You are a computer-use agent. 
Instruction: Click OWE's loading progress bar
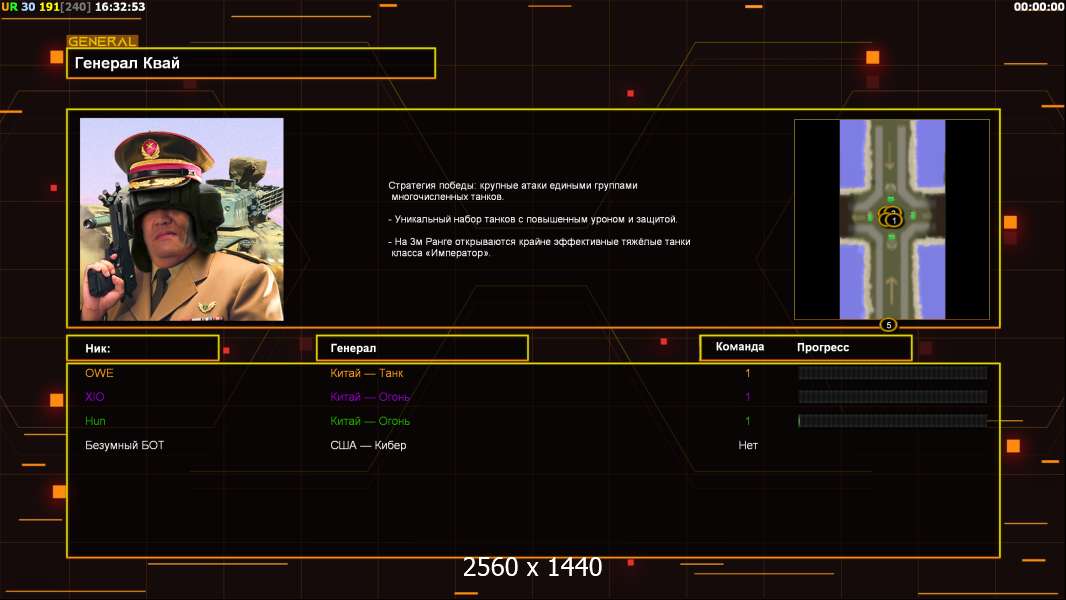892,373
